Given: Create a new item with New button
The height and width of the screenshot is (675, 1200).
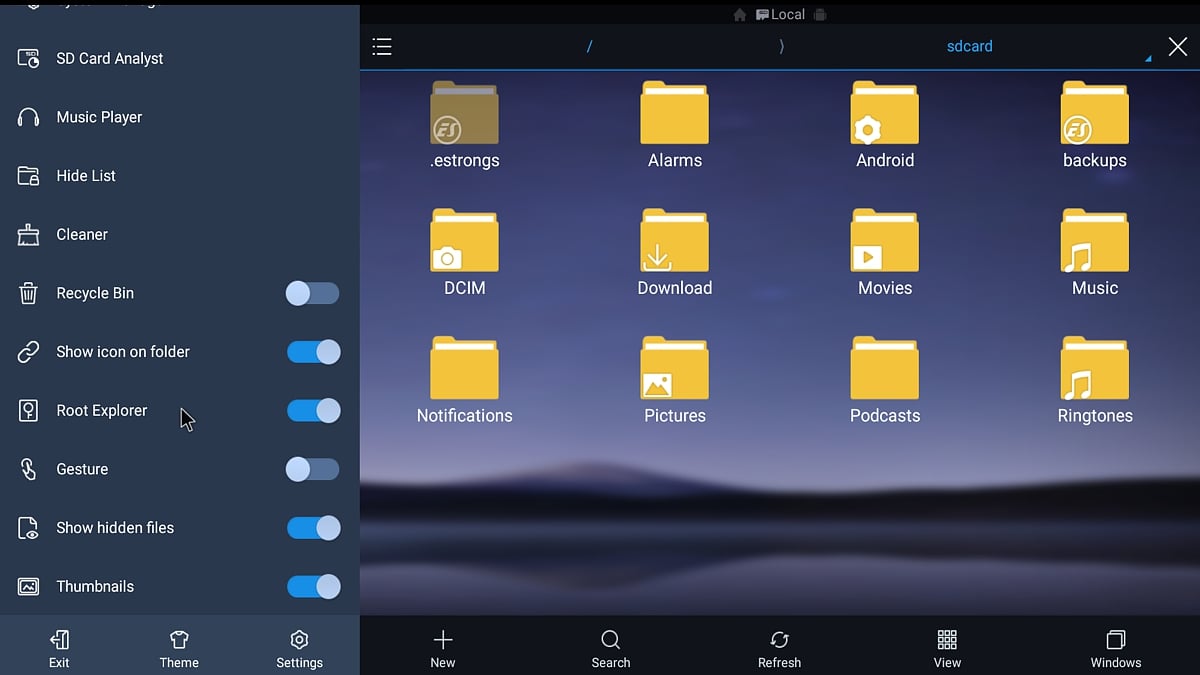Looking at the screenshot, I should point(442,648).
